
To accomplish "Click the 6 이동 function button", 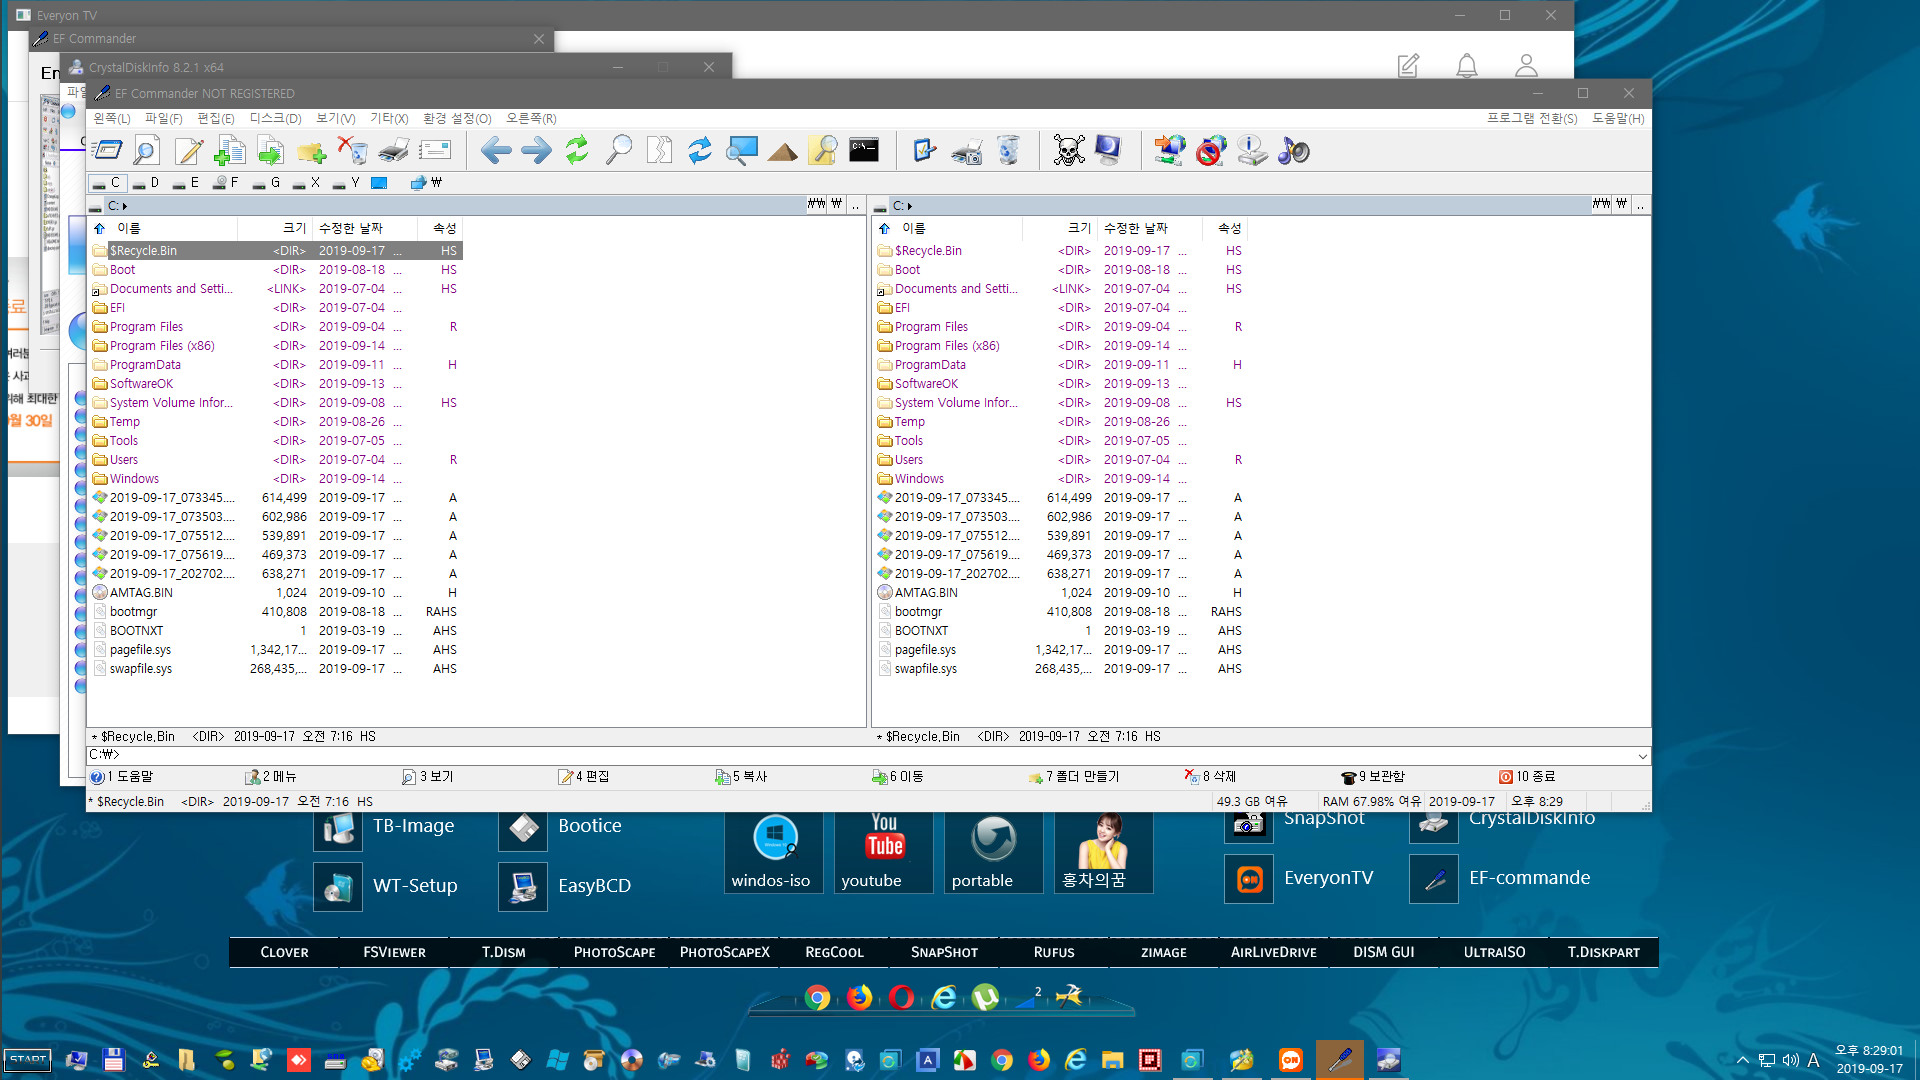I will coord(898,777).
